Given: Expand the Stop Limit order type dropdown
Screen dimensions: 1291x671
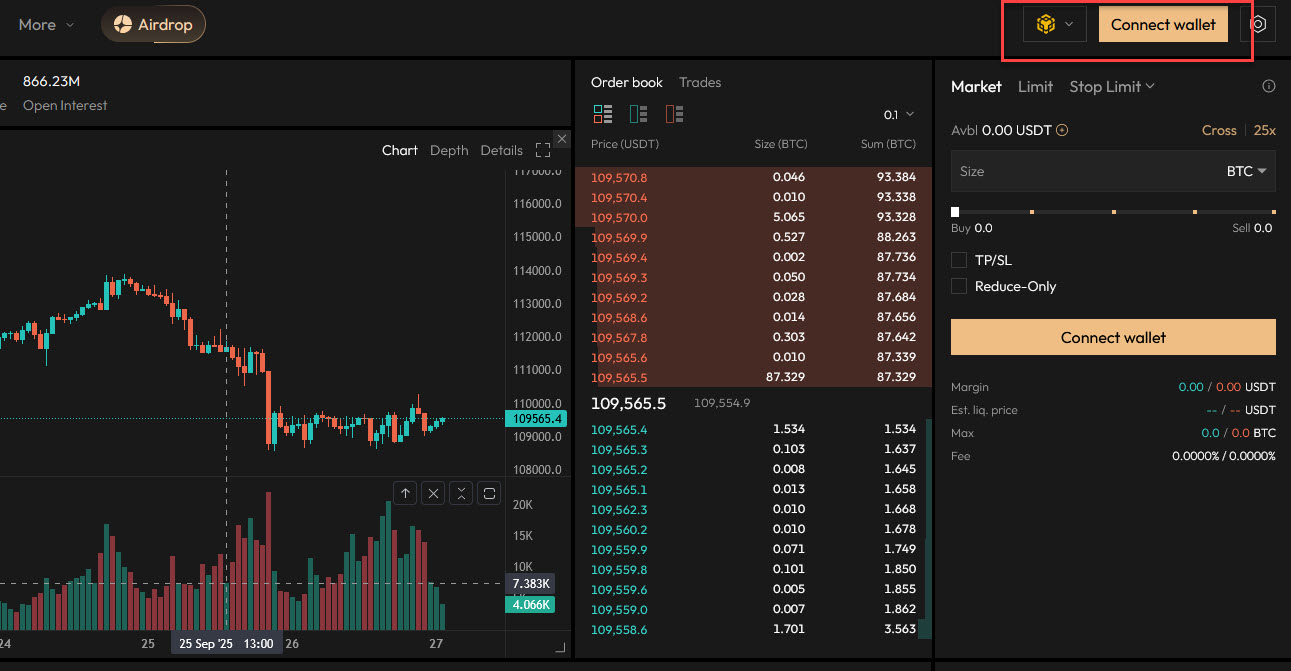Looking at the screenshot, I should click(1111, 87).
